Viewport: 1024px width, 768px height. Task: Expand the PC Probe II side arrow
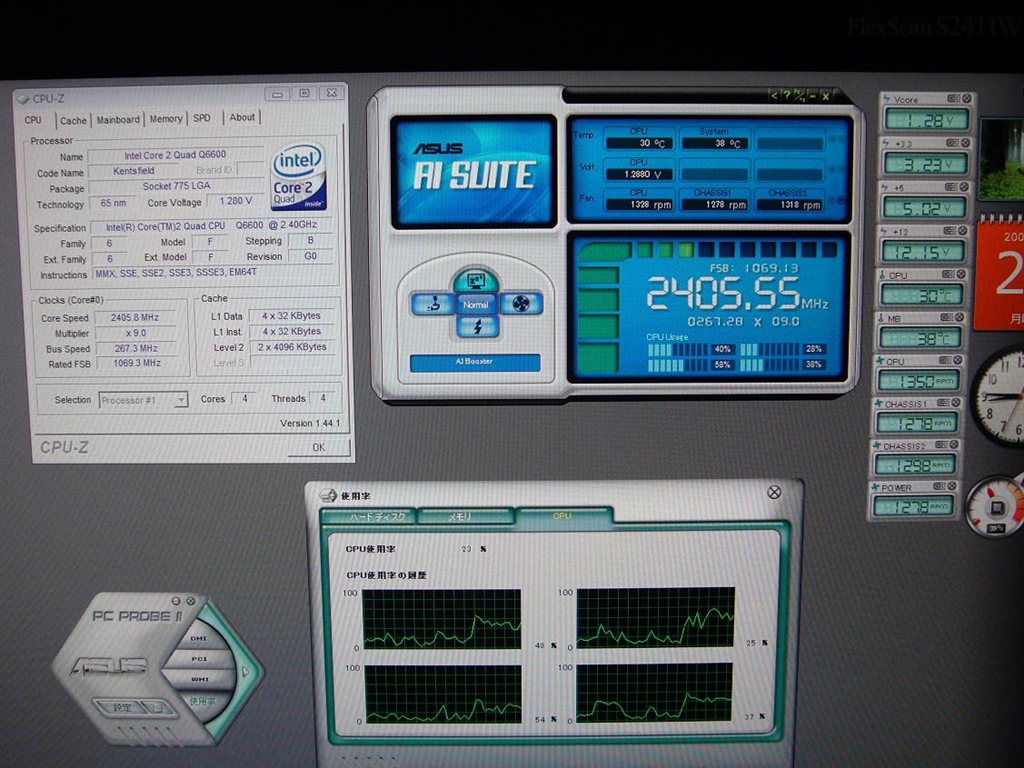coord(246,671)
